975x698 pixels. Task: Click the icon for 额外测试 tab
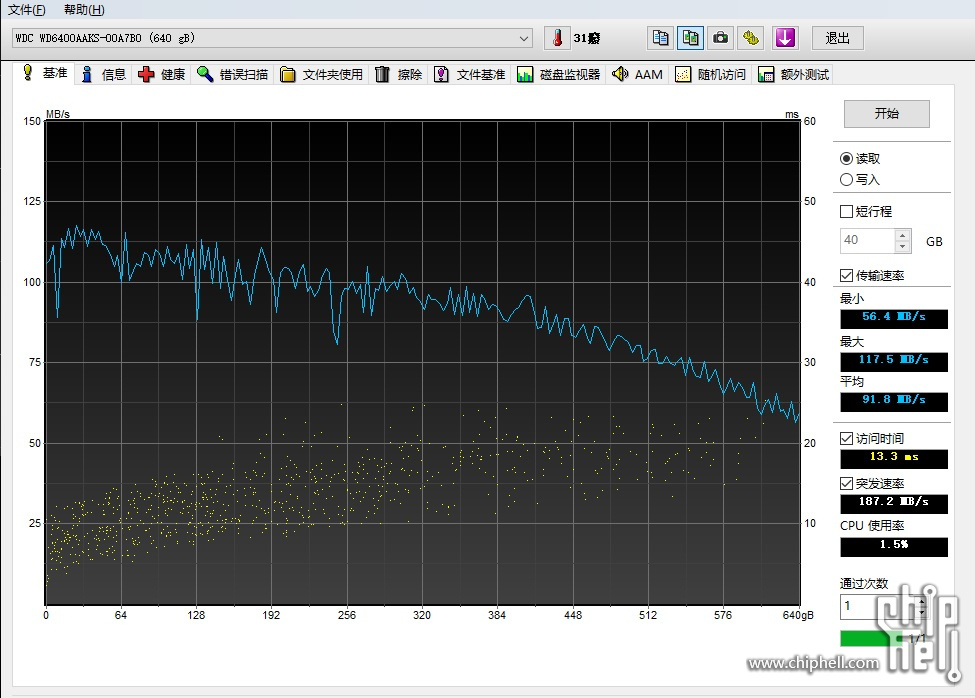765,75
